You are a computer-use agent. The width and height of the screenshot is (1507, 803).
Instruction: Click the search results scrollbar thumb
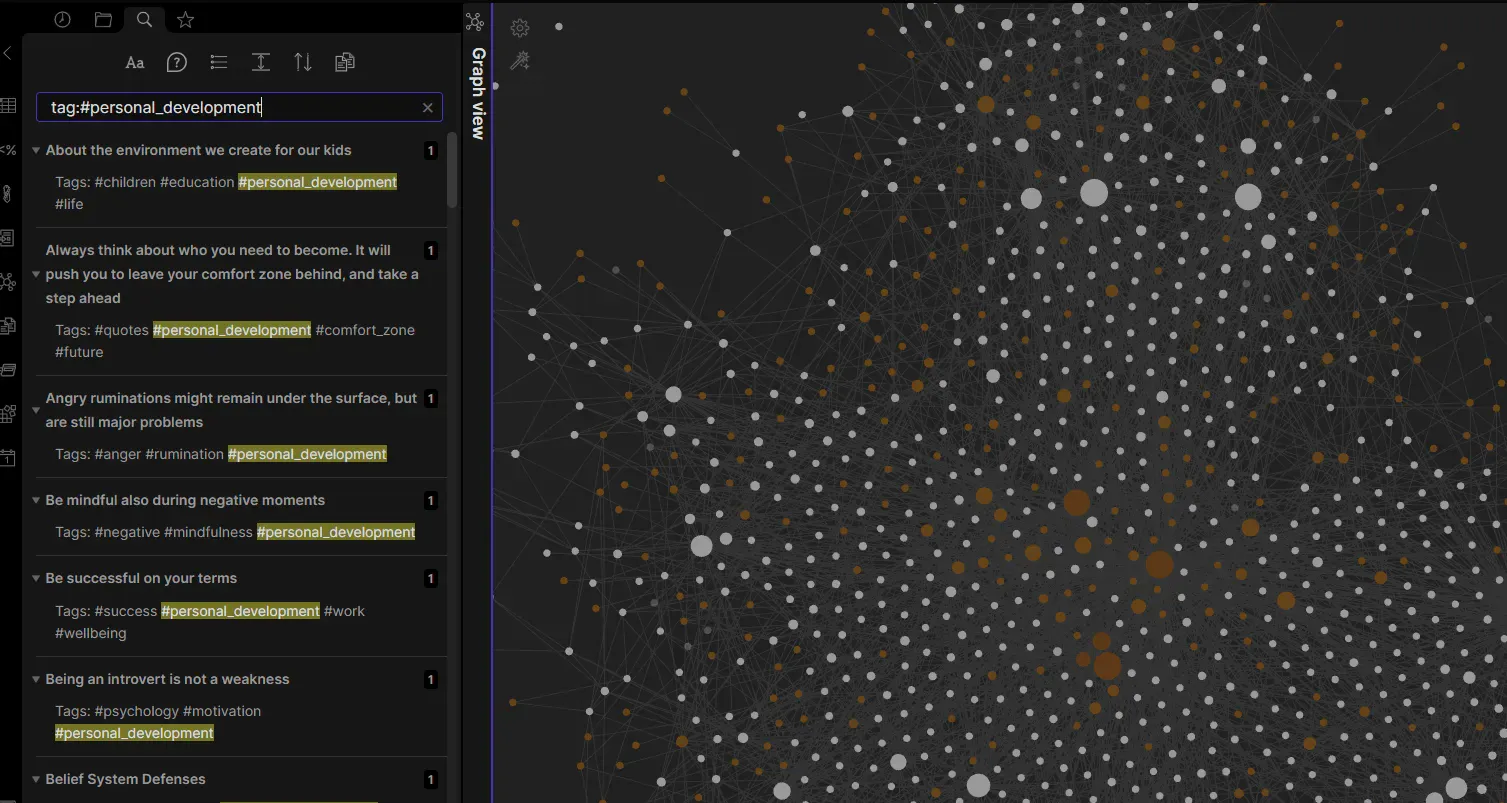(x=452, y=170)
